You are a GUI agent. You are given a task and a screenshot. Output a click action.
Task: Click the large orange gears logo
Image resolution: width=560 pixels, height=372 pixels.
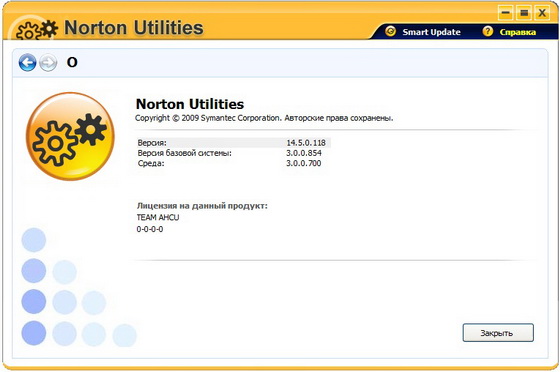[x=70, y=136]
